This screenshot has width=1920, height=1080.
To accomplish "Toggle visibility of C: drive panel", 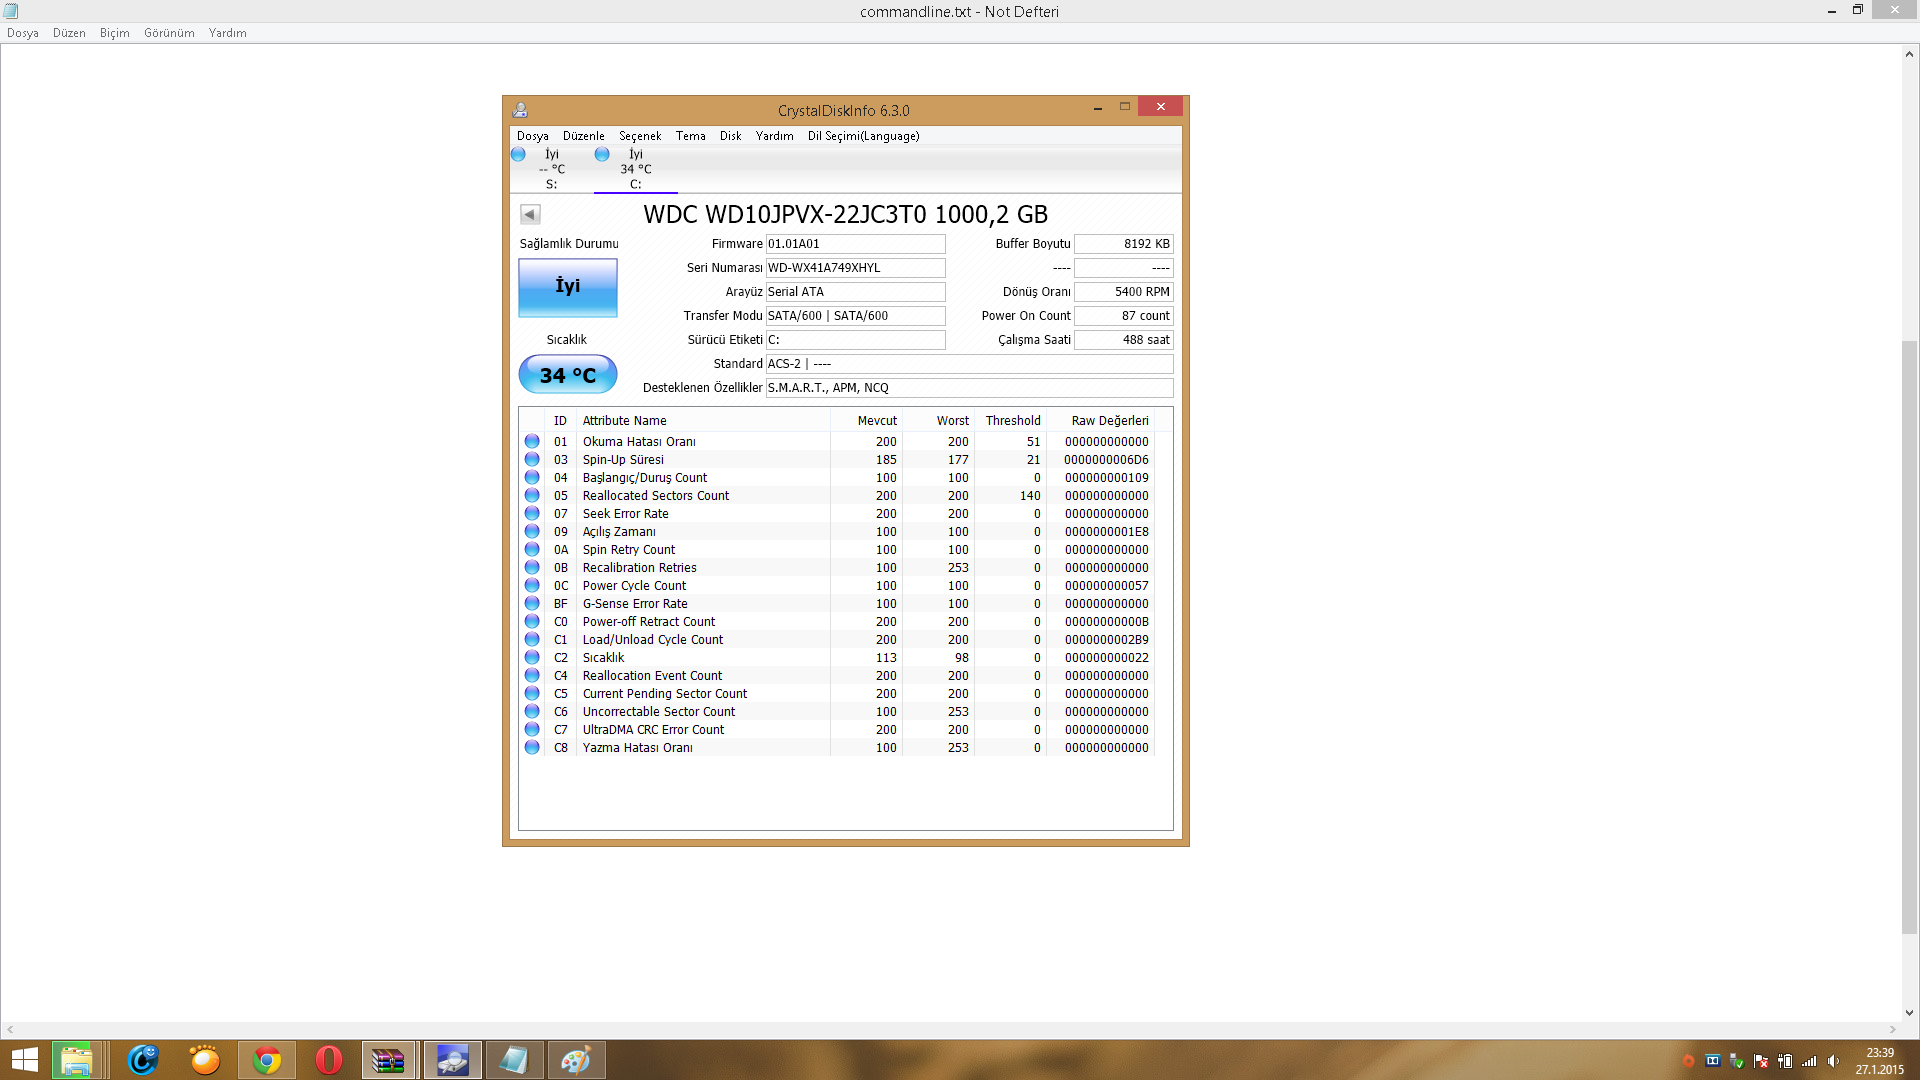I will [633, 167].
